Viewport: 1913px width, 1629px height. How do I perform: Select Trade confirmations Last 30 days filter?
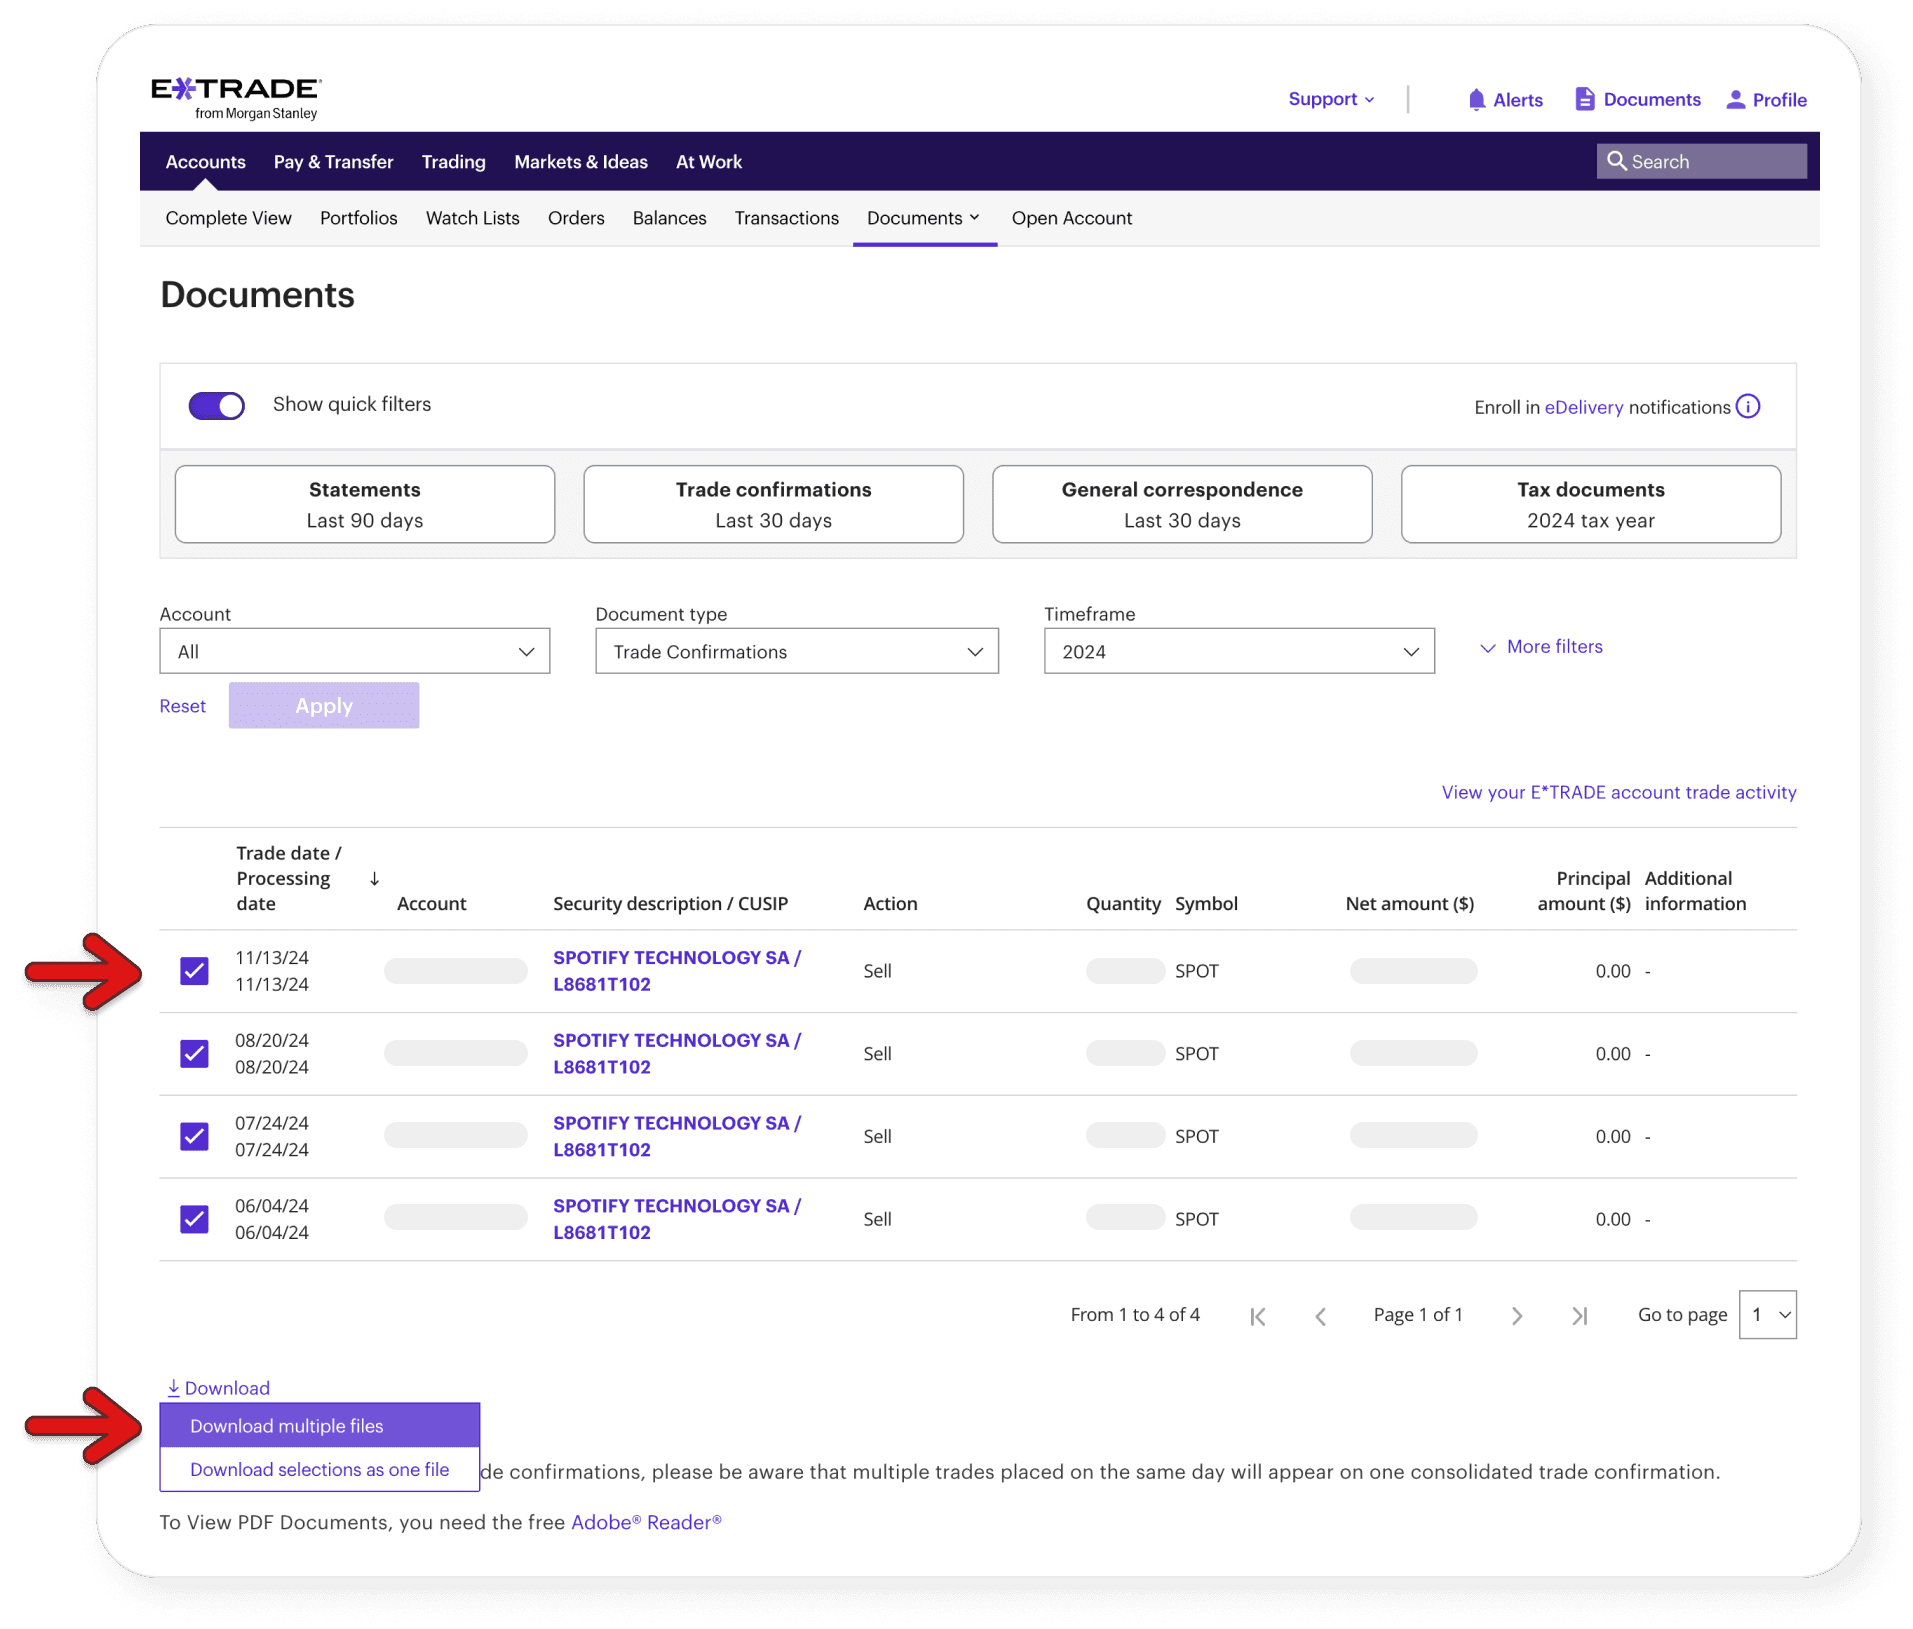click(774, 504)
